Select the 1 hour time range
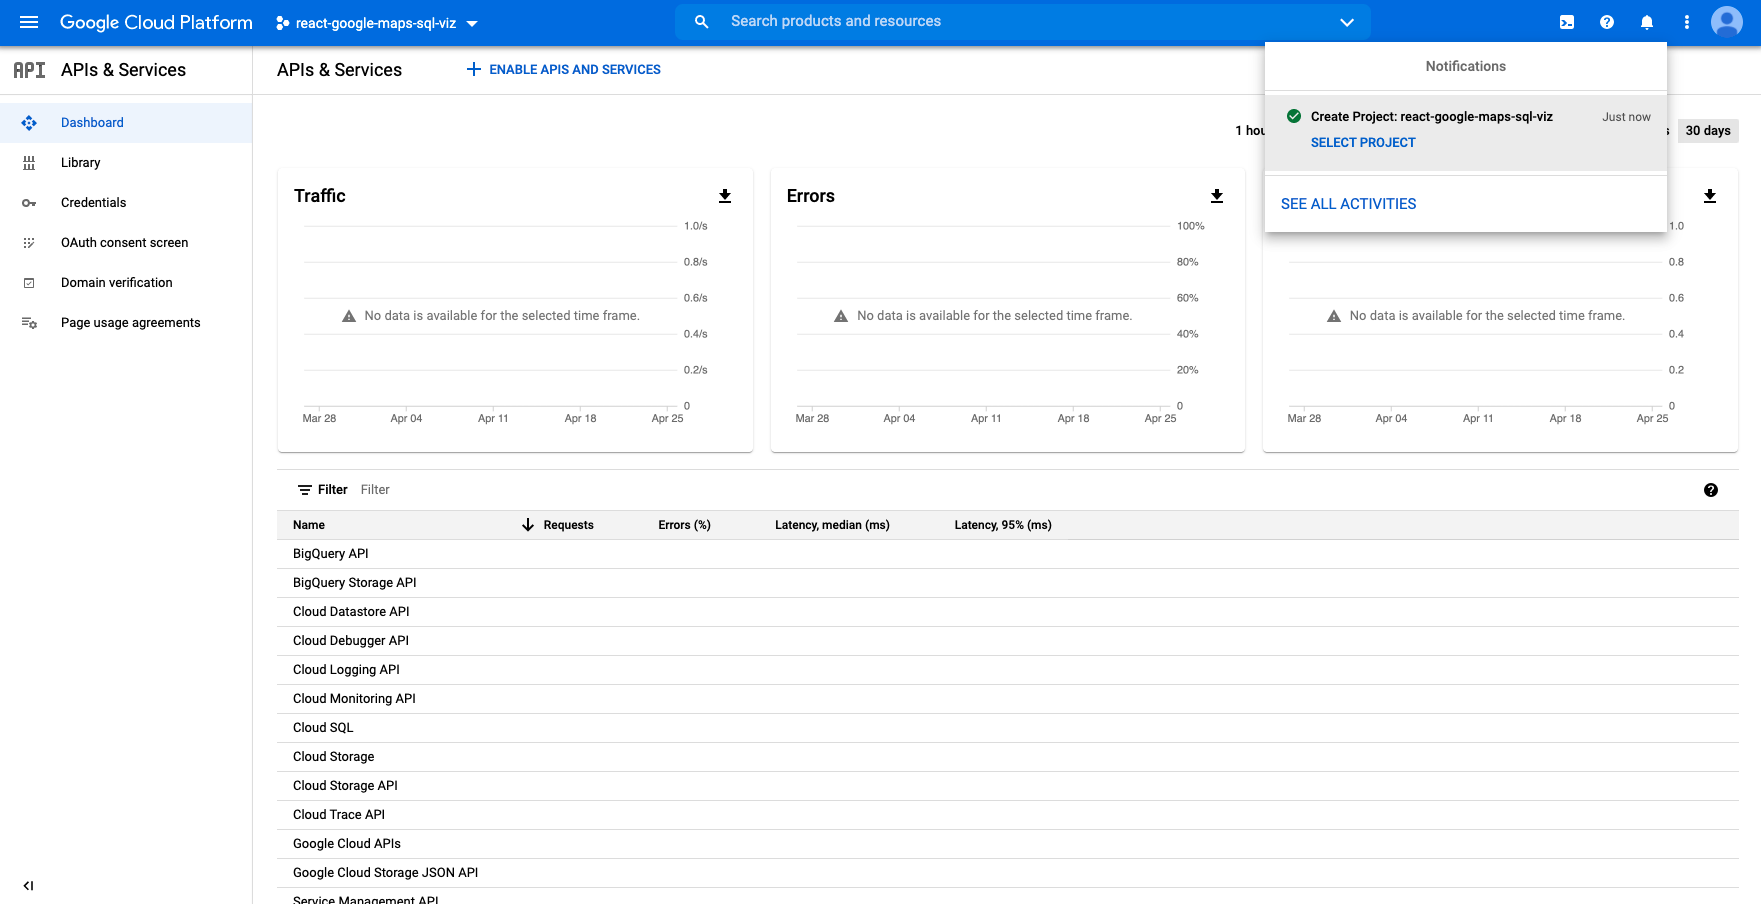 [1249, 131]
